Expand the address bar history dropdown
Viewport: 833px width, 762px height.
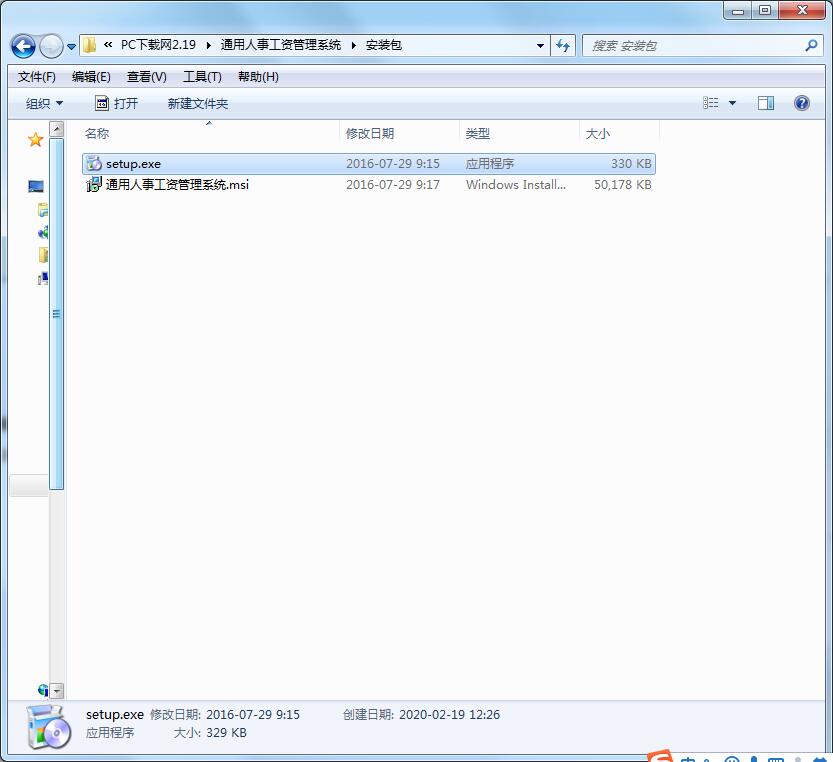coord(540,46)
